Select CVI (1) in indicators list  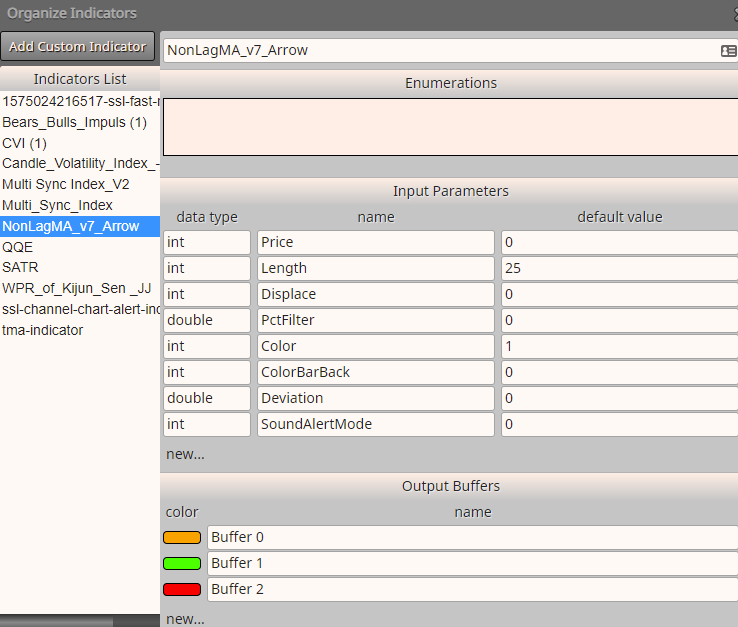[x=80, y=143]
